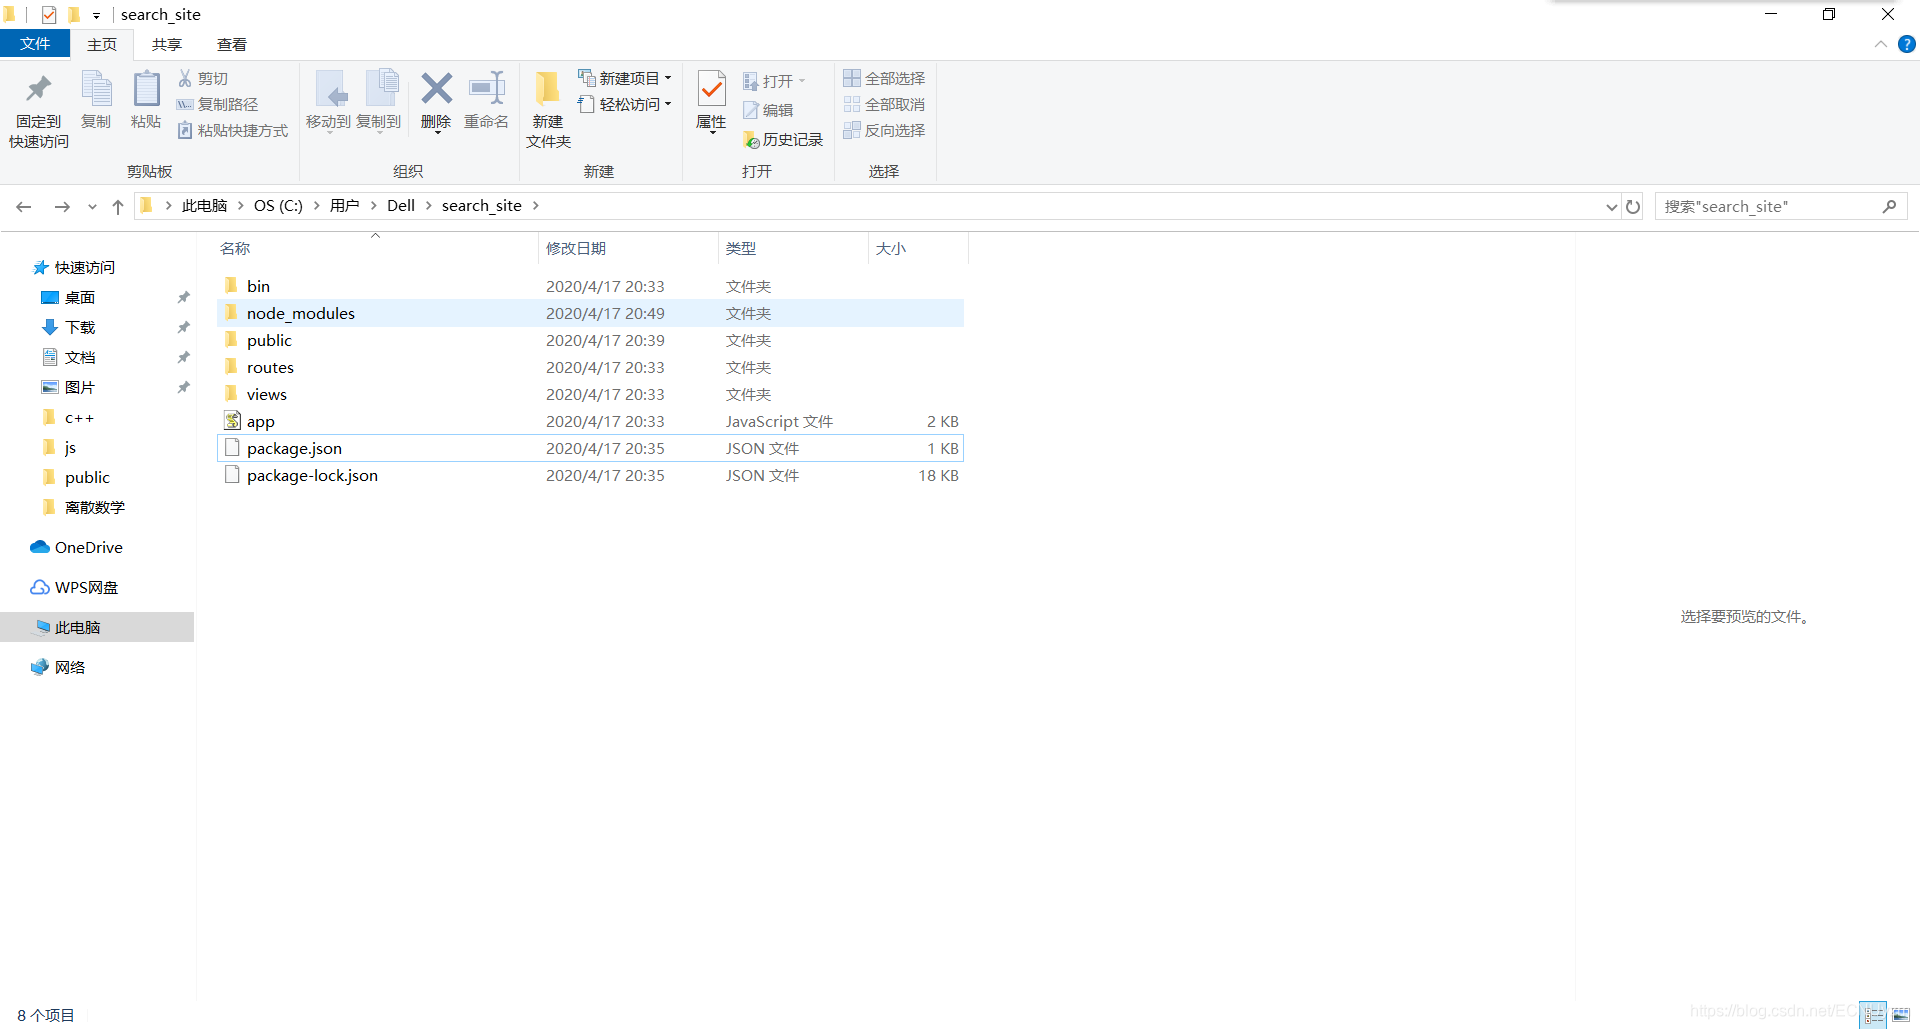Click 用户 in address breadcrumb

click(x=344, y=205)
